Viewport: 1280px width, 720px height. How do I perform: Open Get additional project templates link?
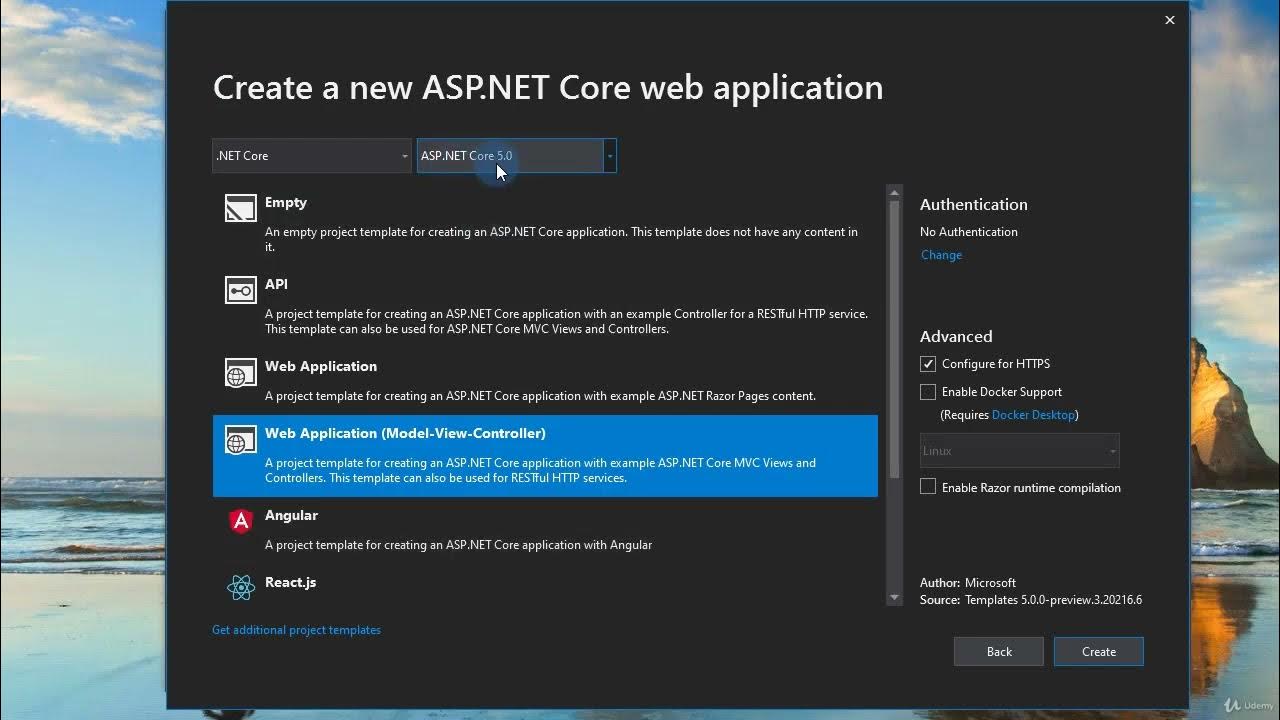[x=296, y=630]
